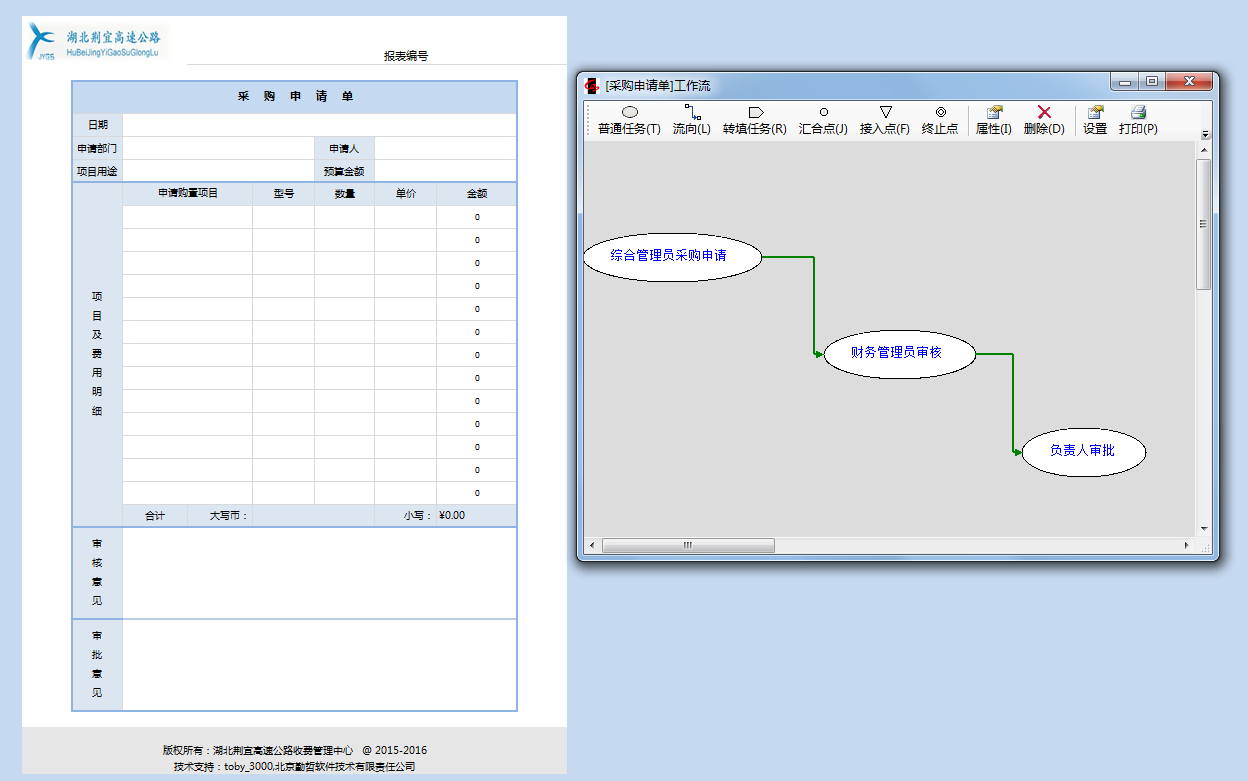1248x781 pixels.
Task: Click the 审核意见 text area
Action: tap(319, 573)
